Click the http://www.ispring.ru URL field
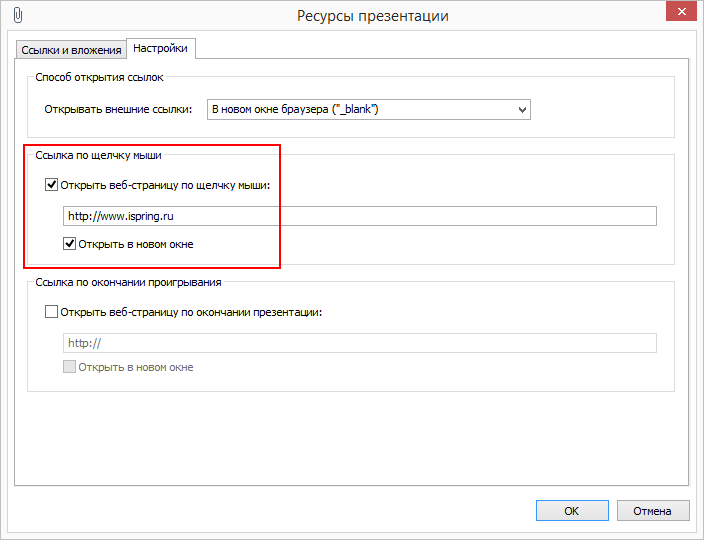704x540 pixels. pos(360,216)
